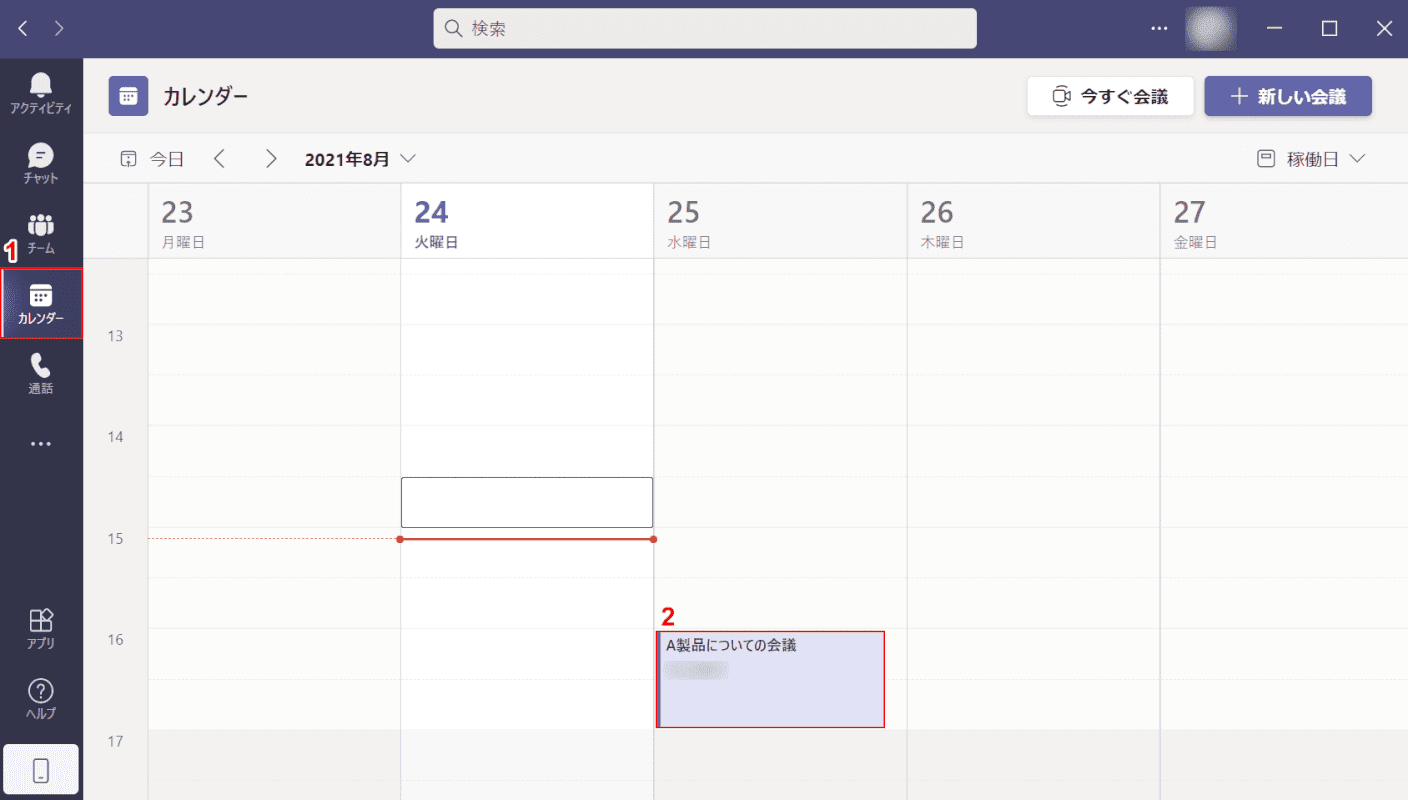Open the A製品についての会議 meeting
Image resolution: width=1408 pixels, height=800 pixels.
(x=770, y=679)
